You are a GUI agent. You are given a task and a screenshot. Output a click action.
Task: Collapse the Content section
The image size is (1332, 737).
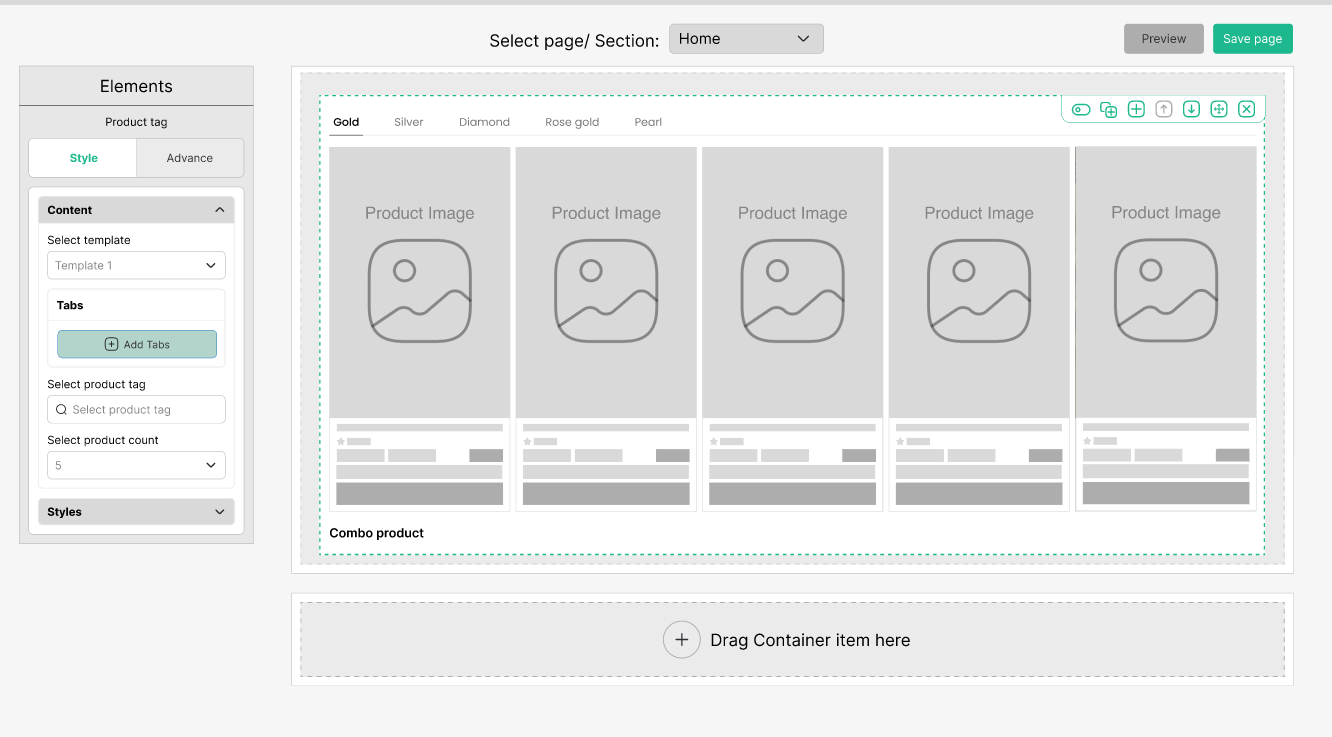136,210
